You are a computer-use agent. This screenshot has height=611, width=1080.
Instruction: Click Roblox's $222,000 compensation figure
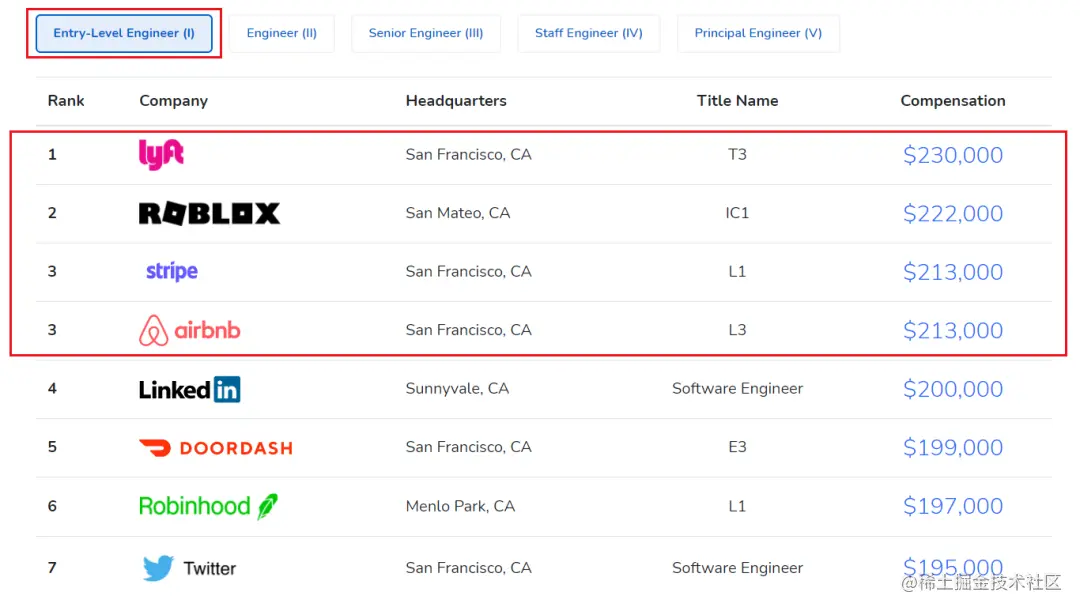click(x=952, y=213)
